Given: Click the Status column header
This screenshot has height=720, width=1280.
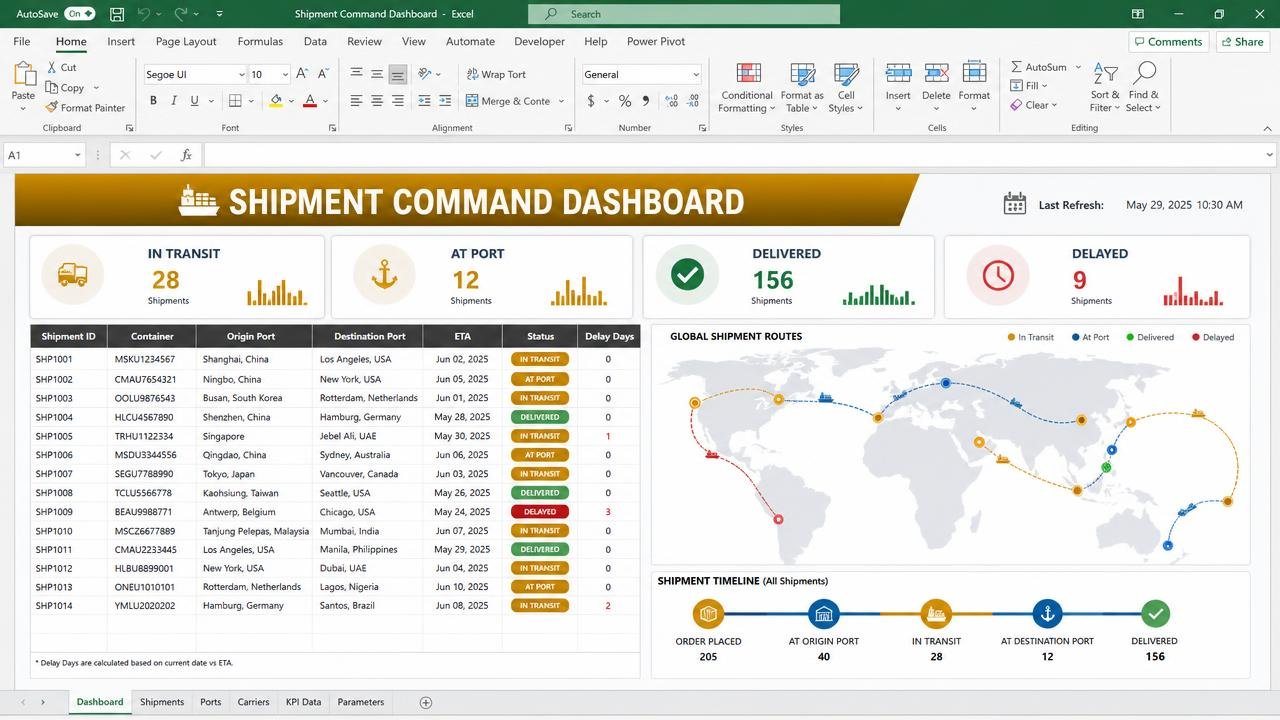Looking at the screenshot, I should (x=540, y=336).
